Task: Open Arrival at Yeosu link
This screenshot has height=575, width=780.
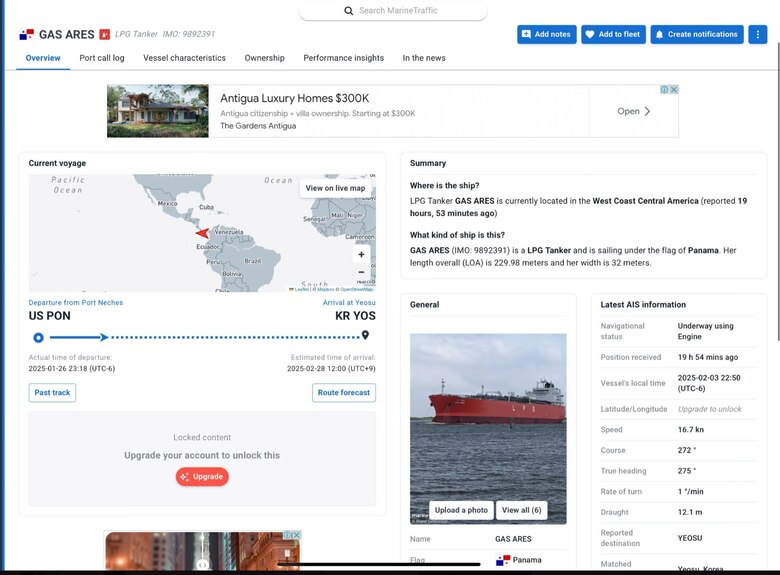Action: click(x=349, y=302)
